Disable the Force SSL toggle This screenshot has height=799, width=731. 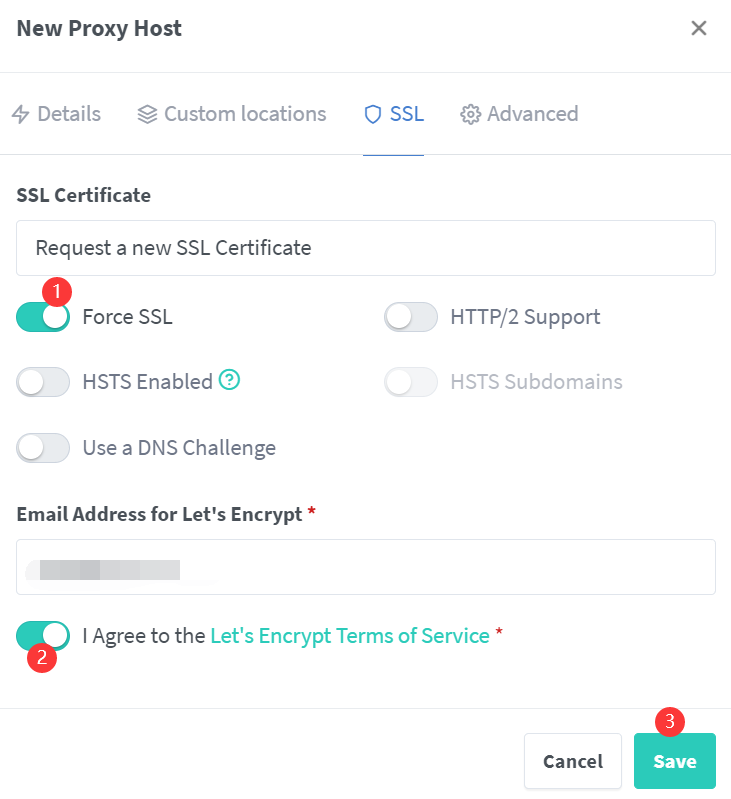click(x=43, y=317)
